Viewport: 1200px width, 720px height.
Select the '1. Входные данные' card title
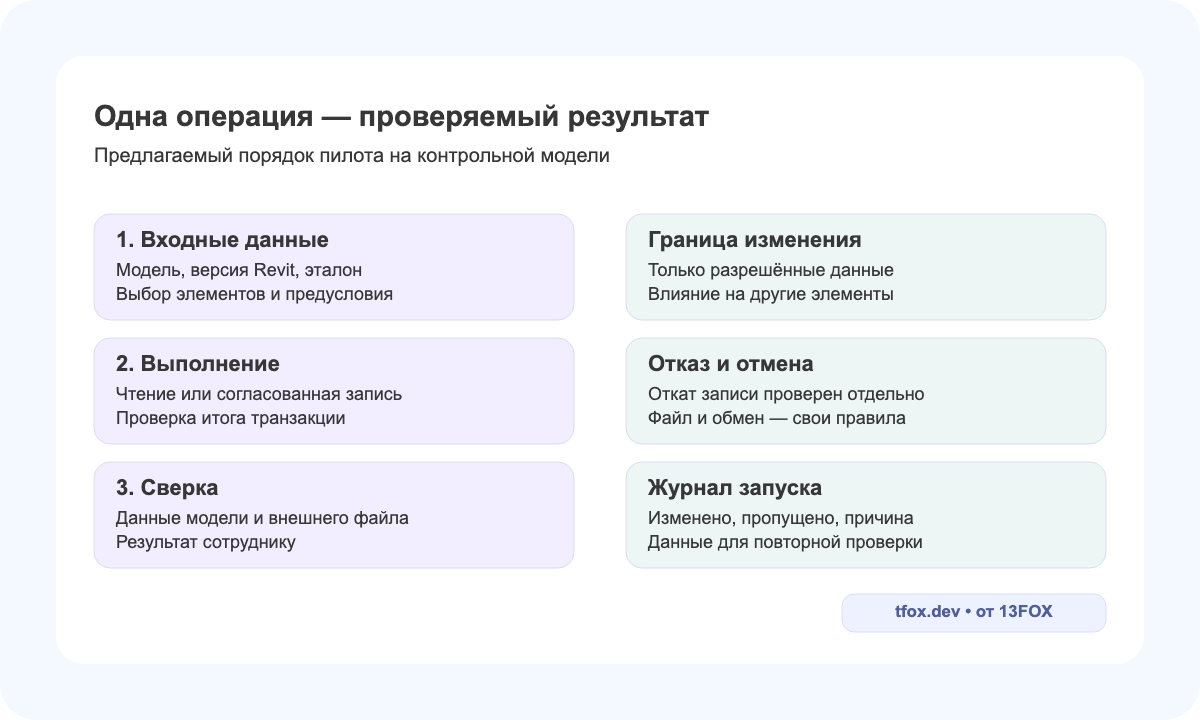(222, 240)
